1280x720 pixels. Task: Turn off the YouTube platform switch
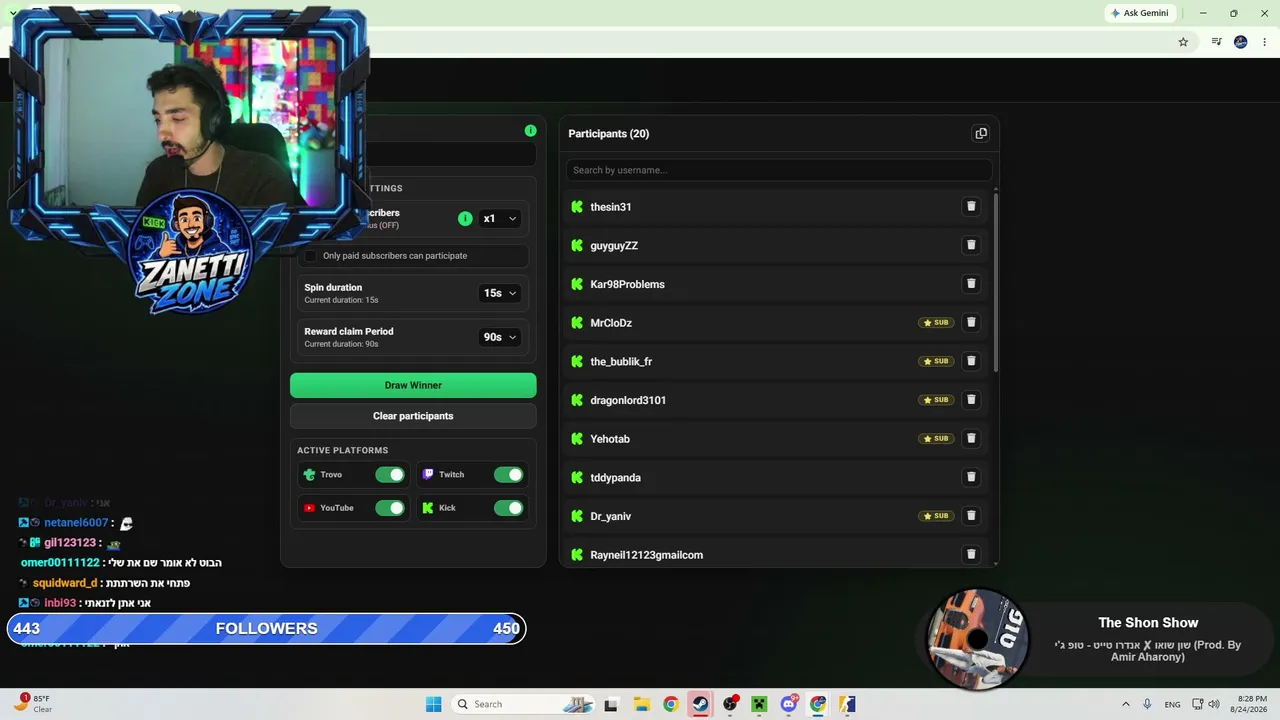[390, 508]
